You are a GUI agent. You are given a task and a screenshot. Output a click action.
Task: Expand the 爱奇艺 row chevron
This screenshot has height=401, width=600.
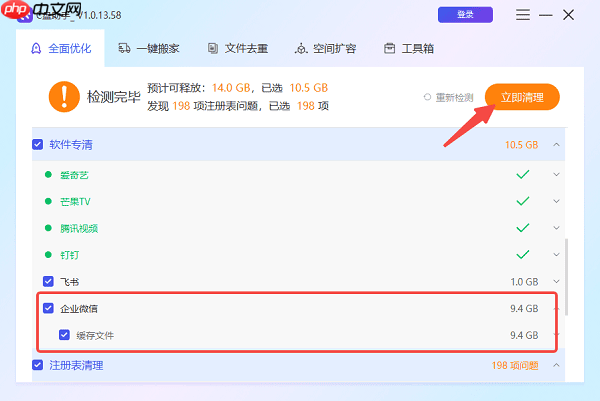[x=556, y=174]
